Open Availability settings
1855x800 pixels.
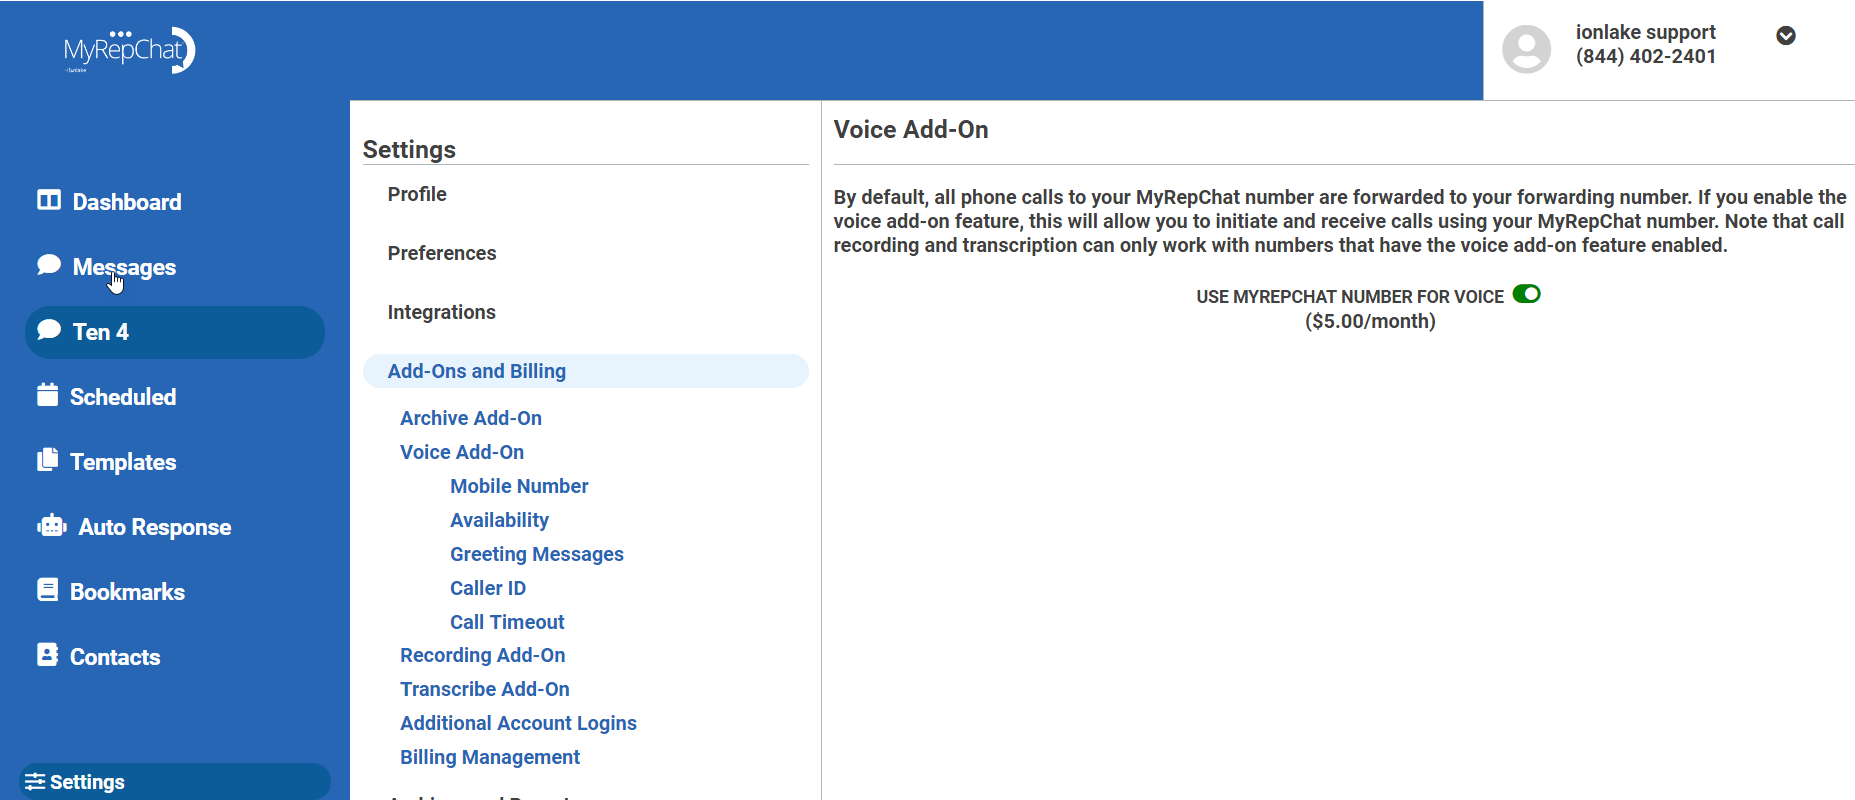[x=499, y=520]
